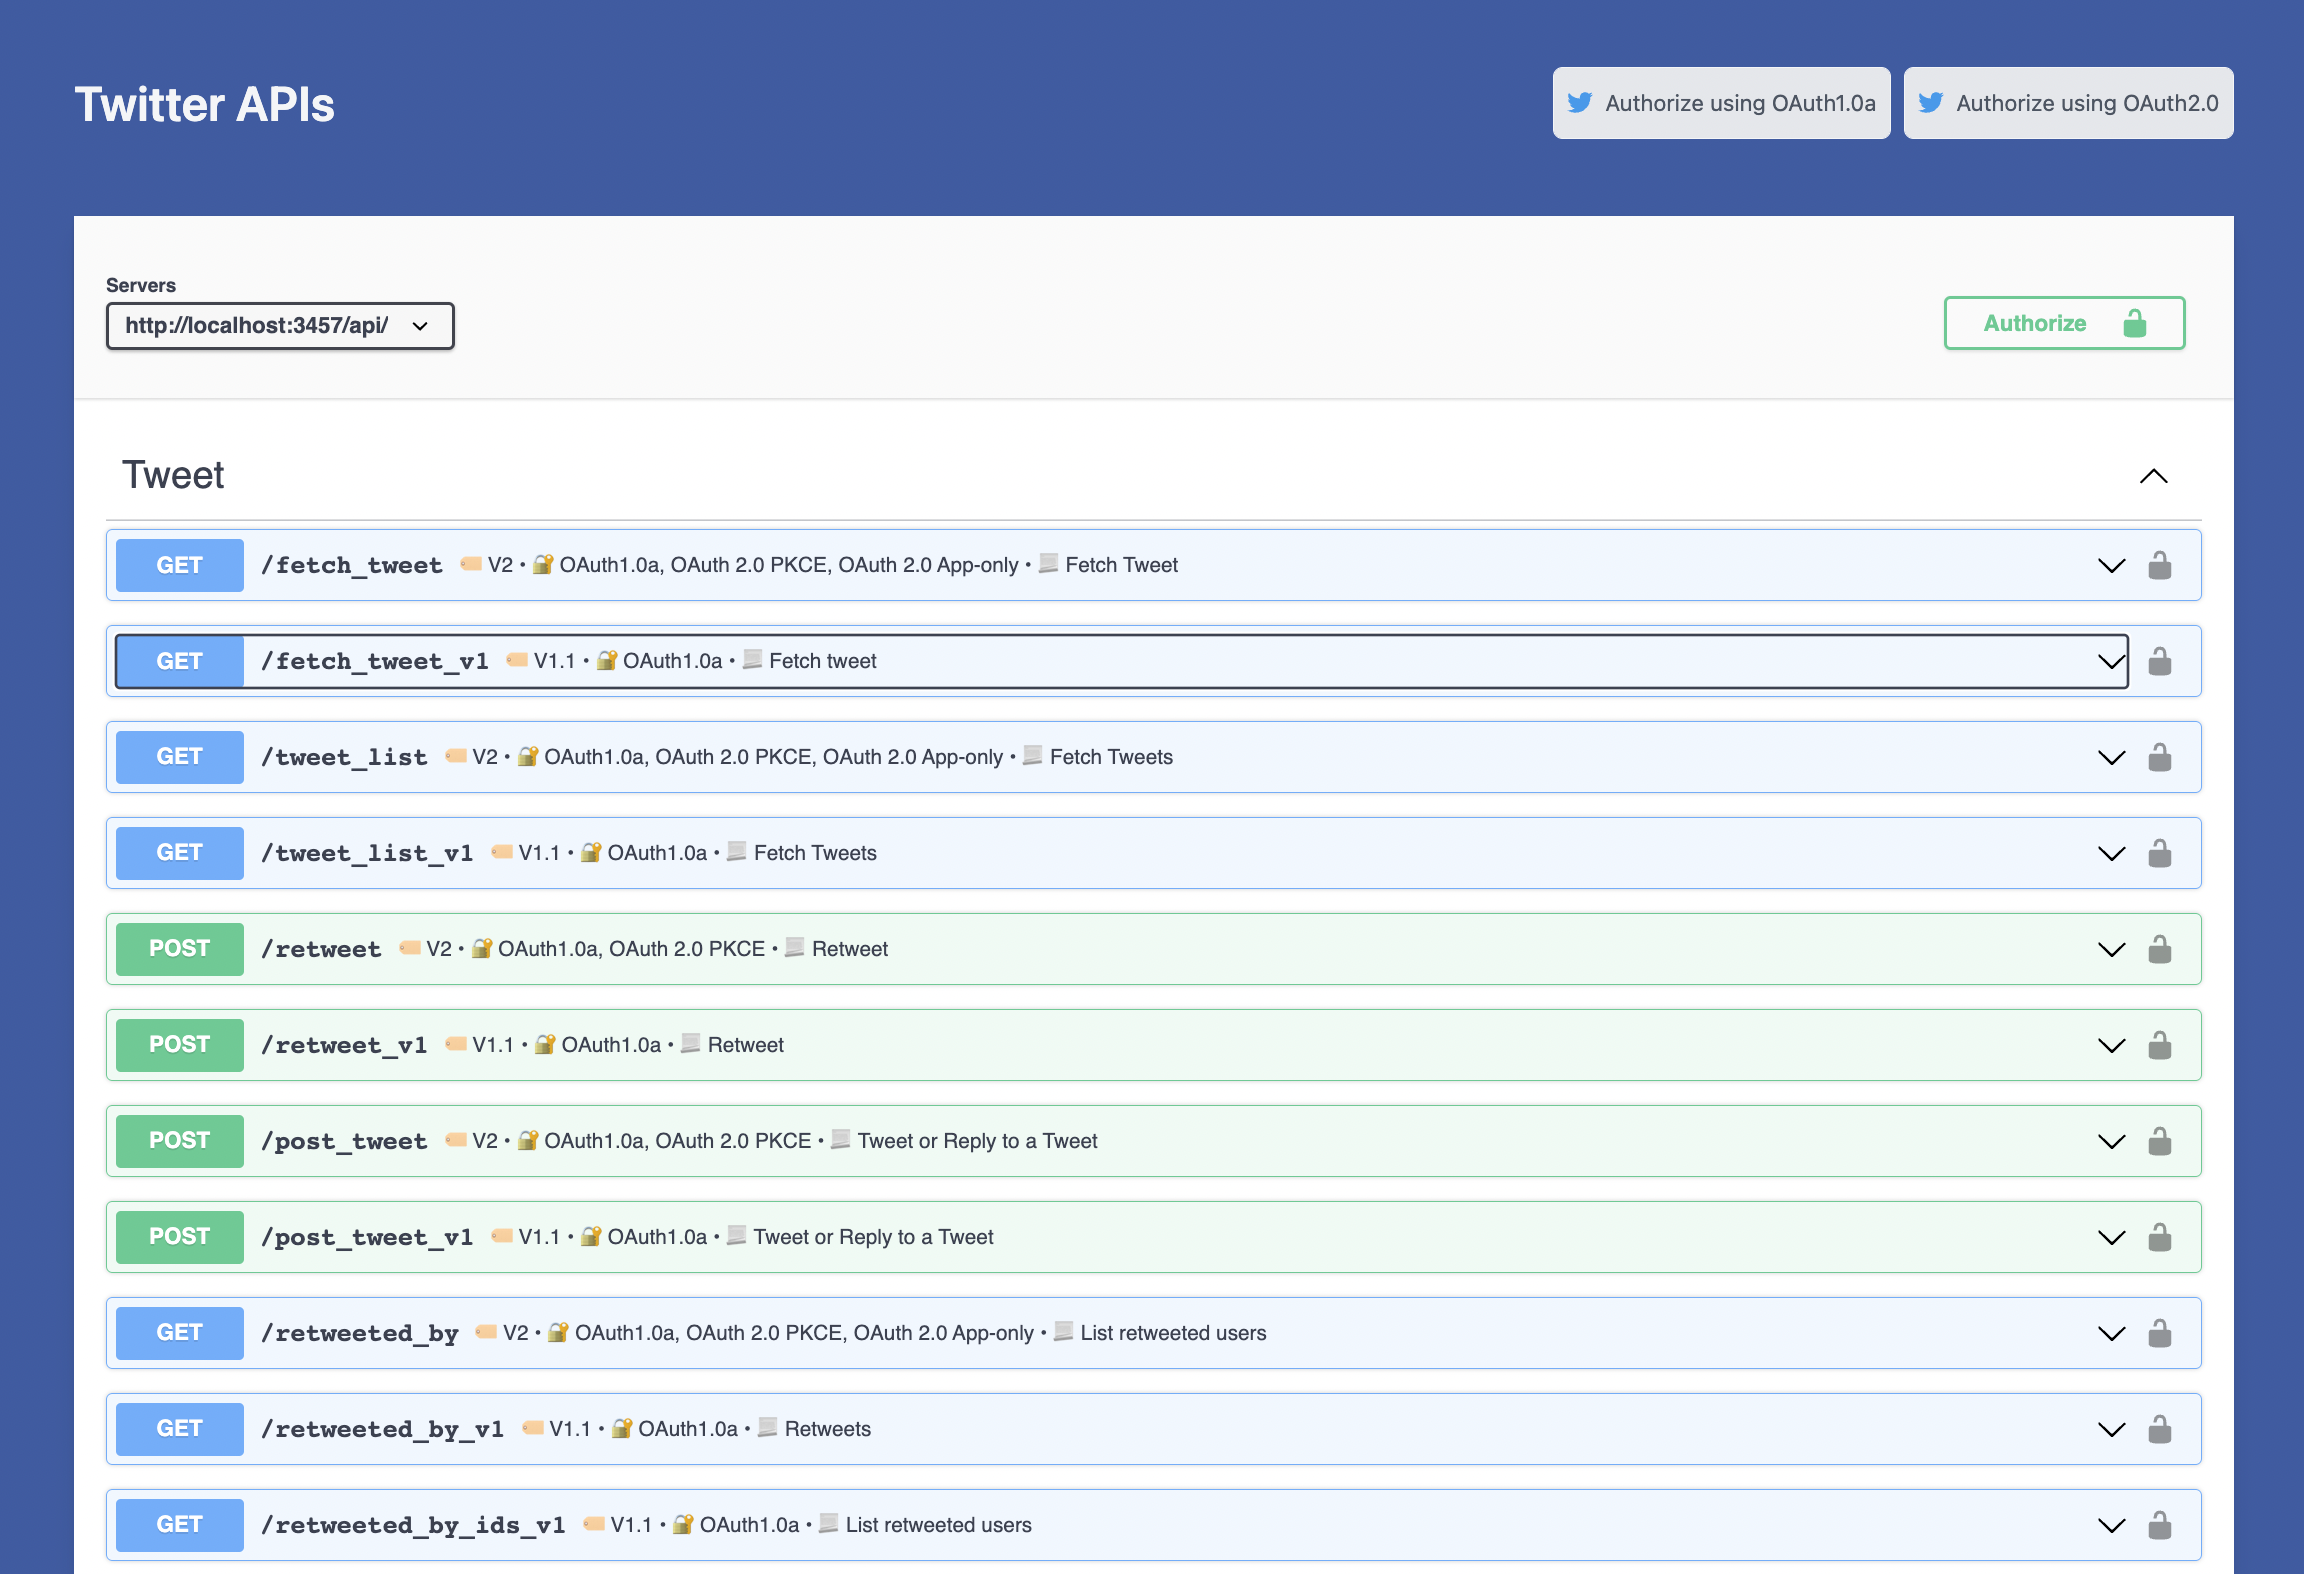Click the /tweet_list_v1 endpoint path text
The height and width of the screenshot is (1574, 2304).
click(368, 852)
